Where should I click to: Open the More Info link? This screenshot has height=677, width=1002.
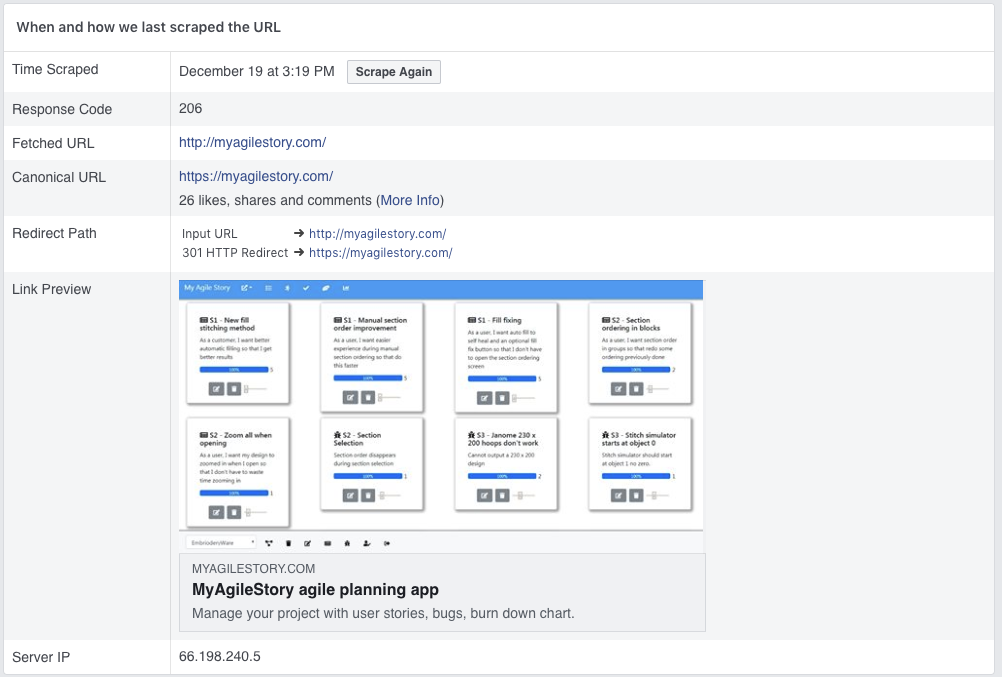410,200
